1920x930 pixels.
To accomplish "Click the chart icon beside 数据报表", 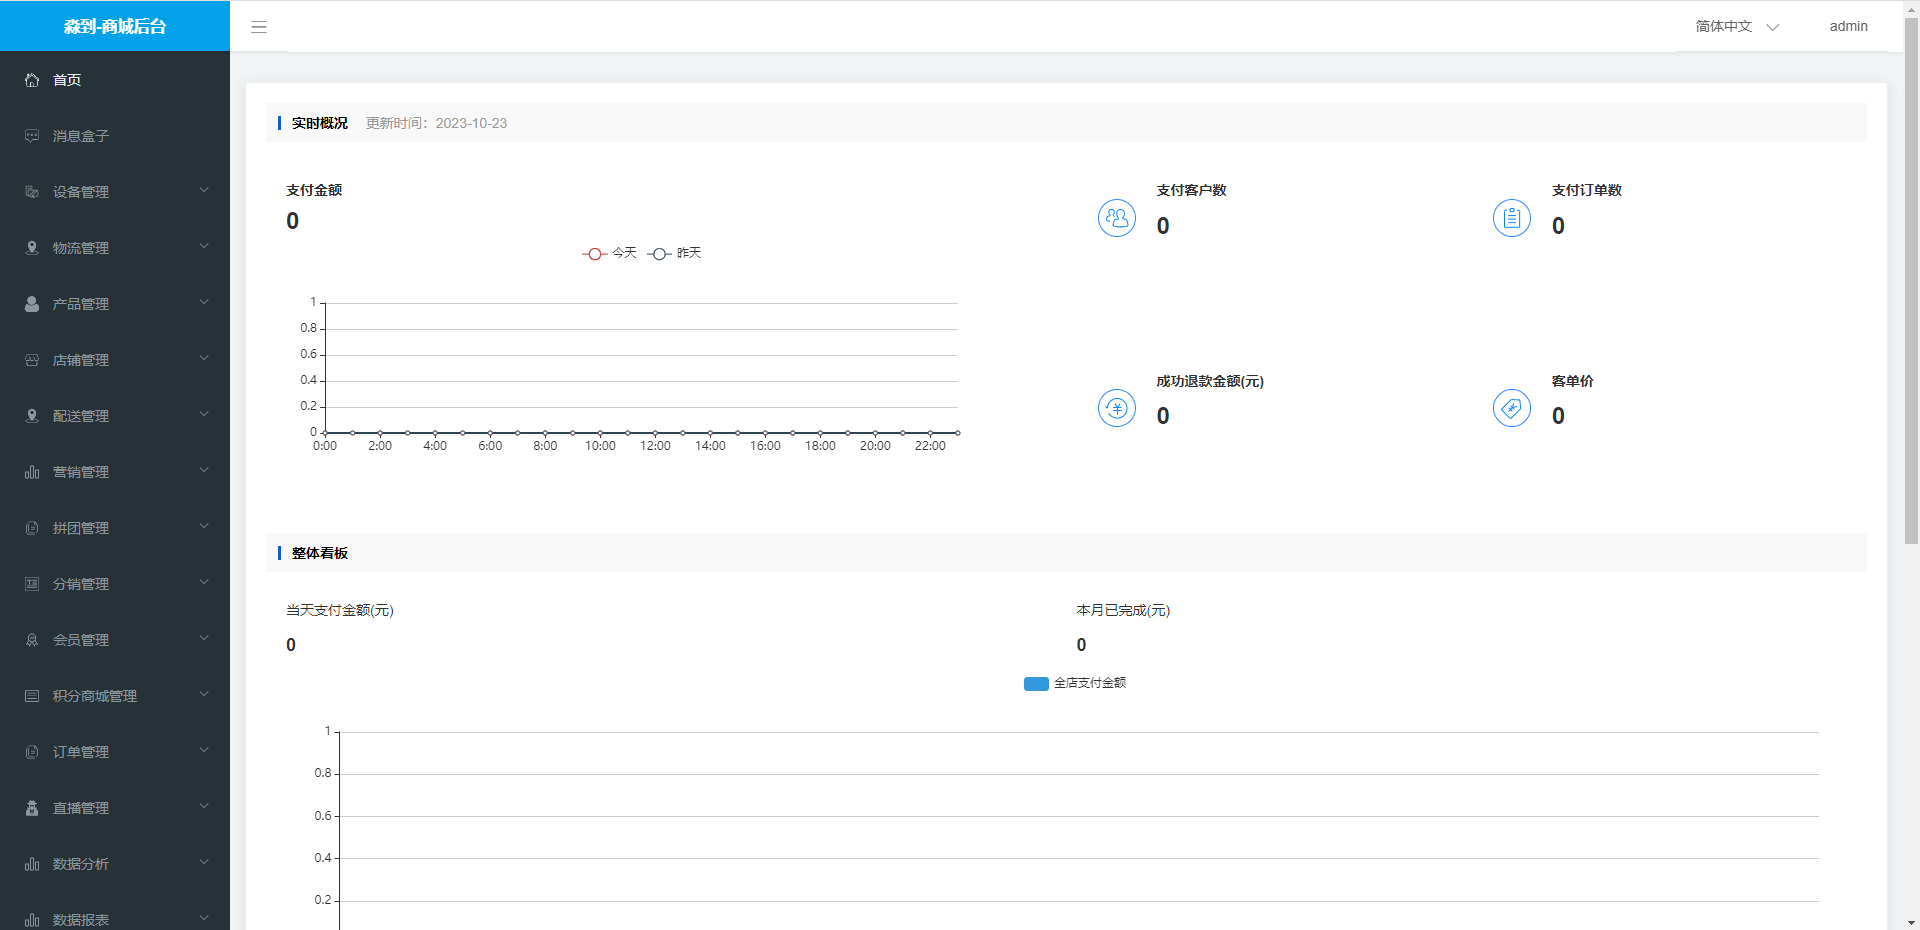I will click(x=32, y=920).
